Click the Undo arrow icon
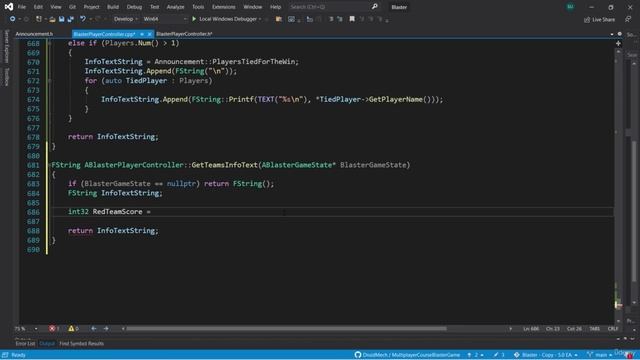Screen dimensions: 640x360 83,19
